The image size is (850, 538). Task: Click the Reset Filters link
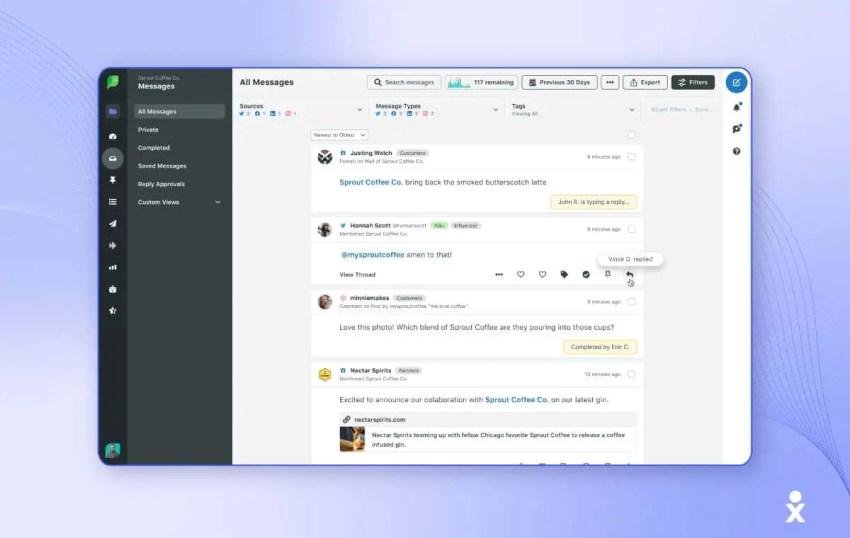point(668,110)
